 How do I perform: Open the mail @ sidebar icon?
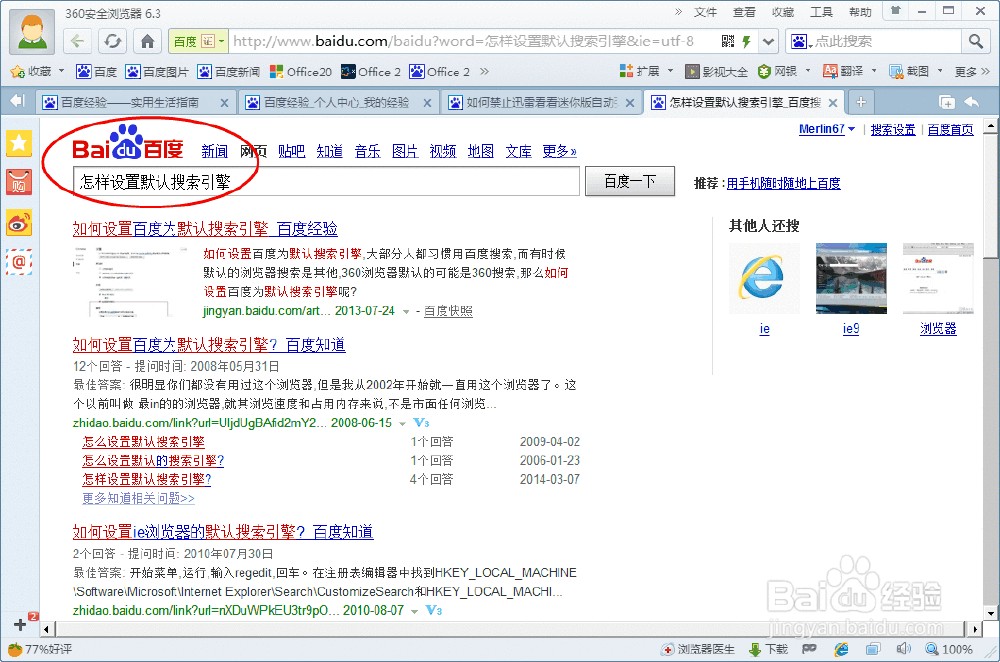click(19, 261)
